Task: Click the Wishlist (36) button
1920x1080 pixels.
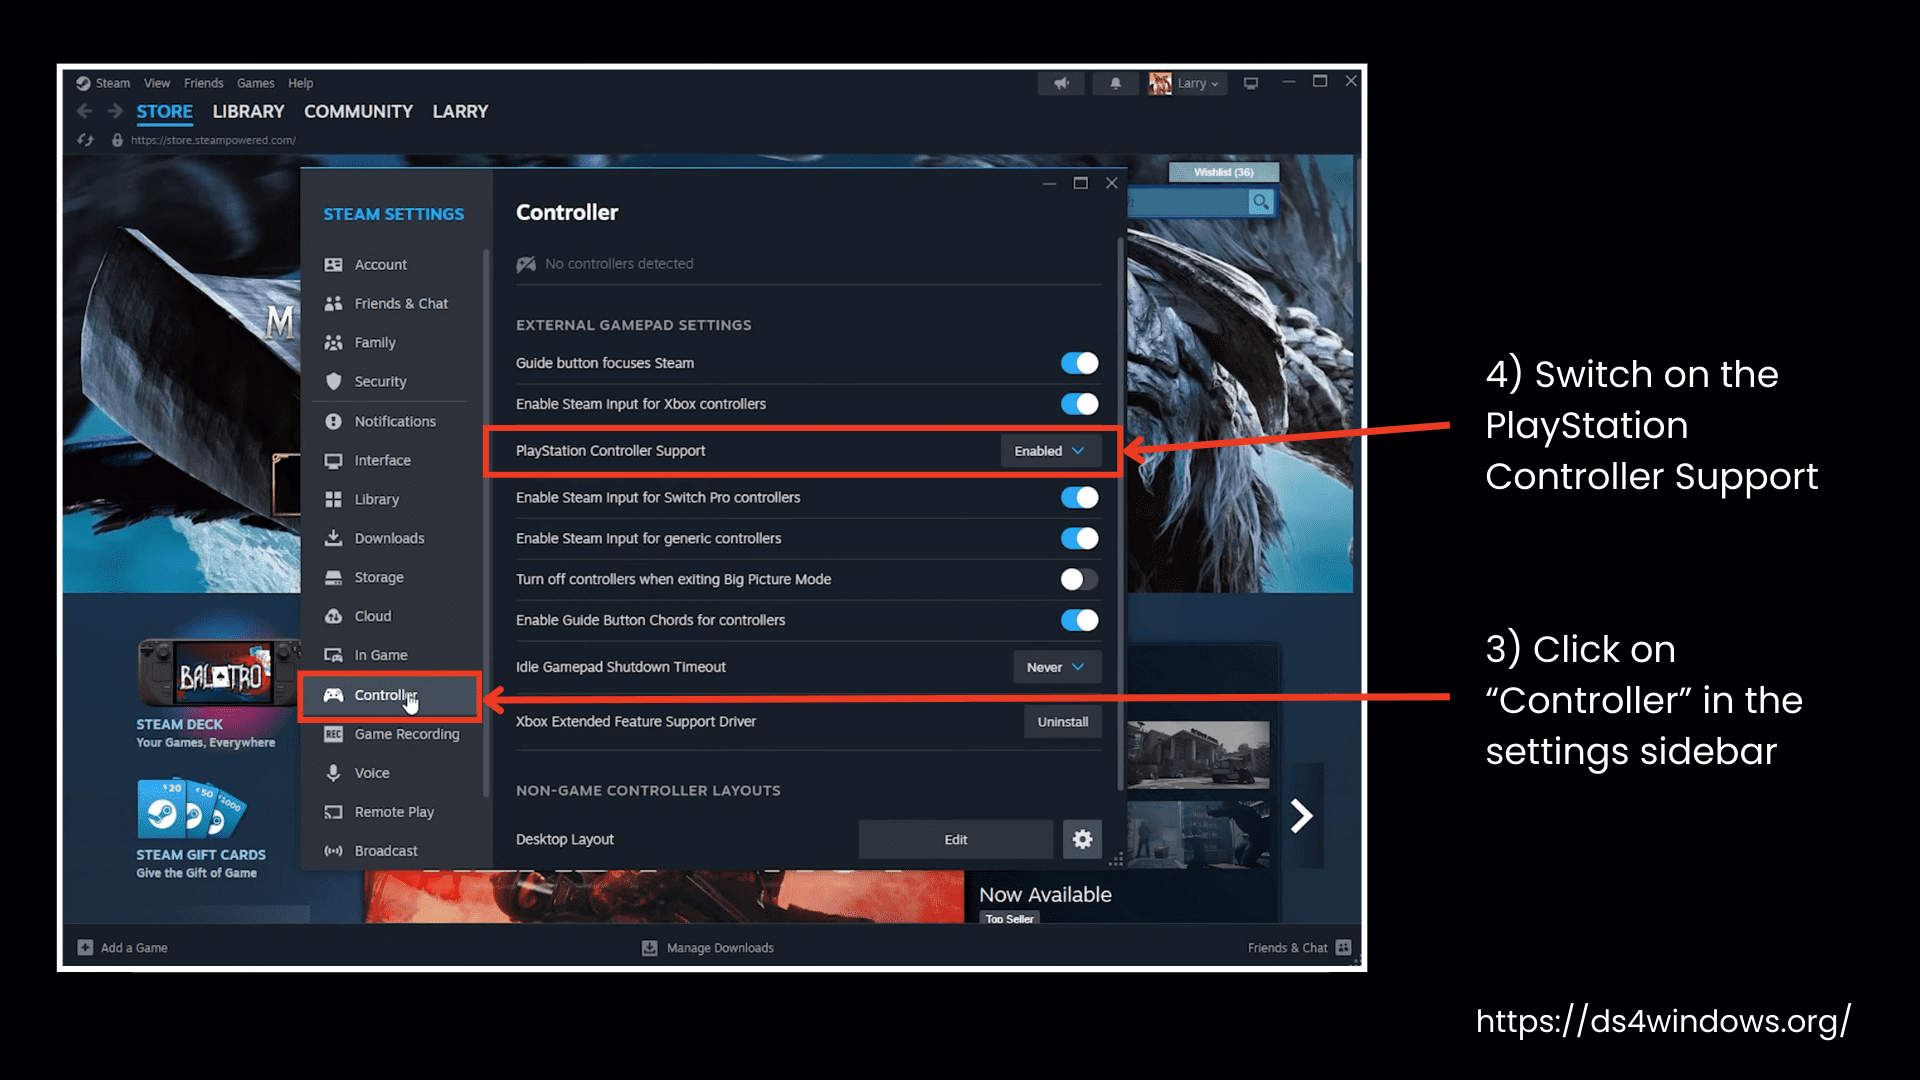Action: 1223,172
